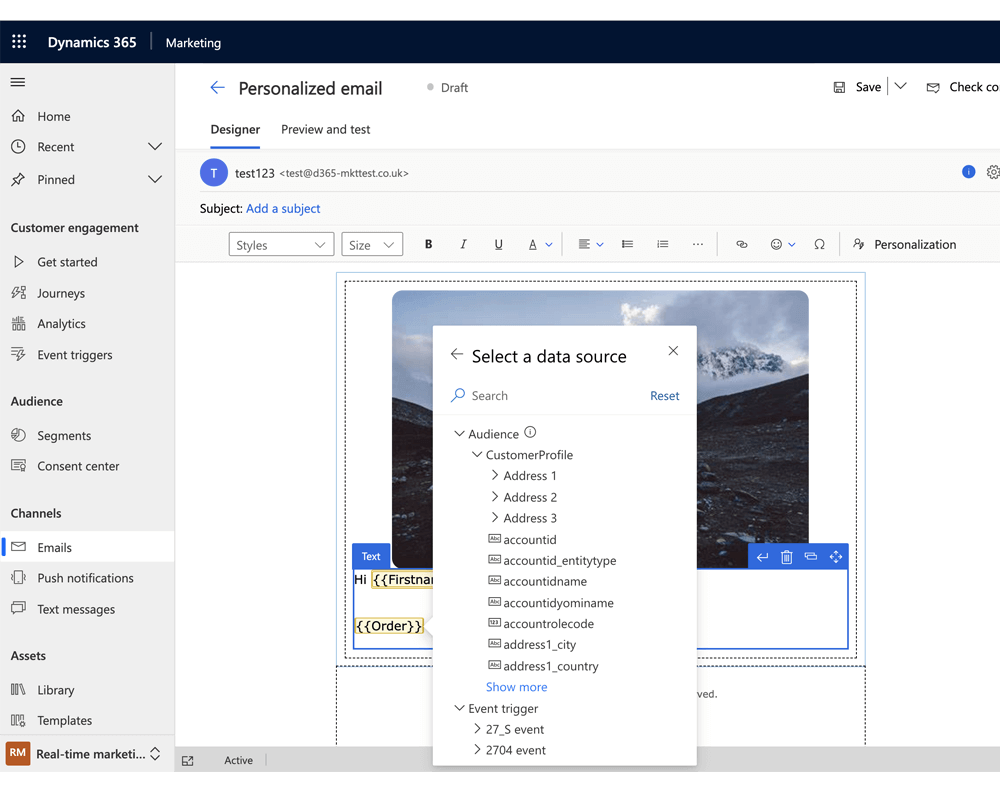Viewport: 1000px width, 800px height.
Task: Delete the text block with trash icon
Action: click(786, 558)
